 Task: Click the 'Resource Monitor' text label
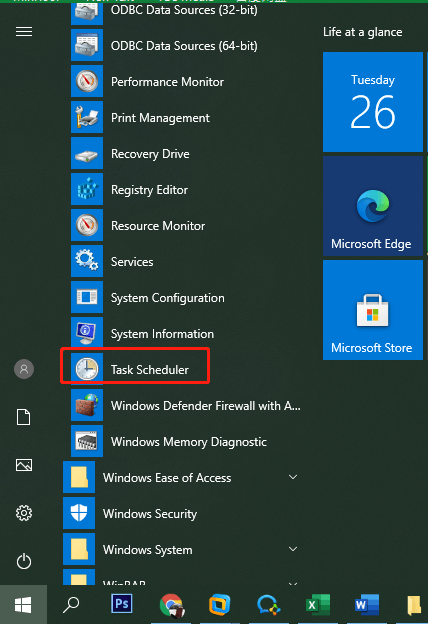click(158, 226)
